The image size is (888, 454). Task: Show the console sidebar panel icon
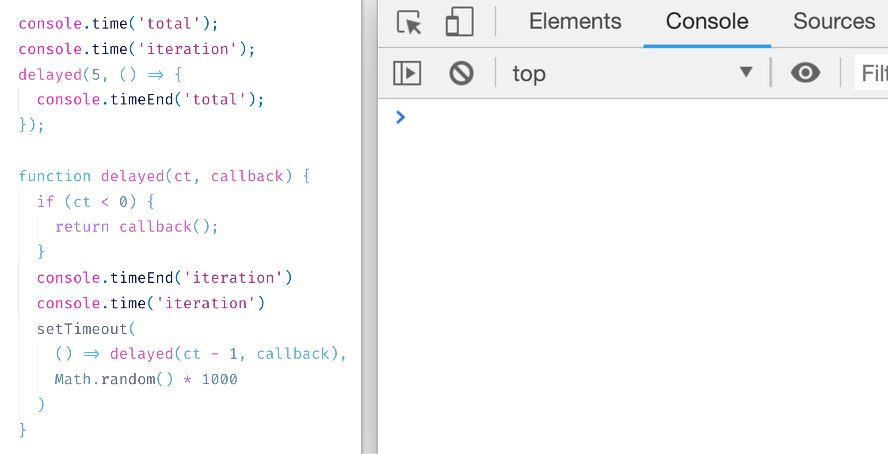click(407, 73)
